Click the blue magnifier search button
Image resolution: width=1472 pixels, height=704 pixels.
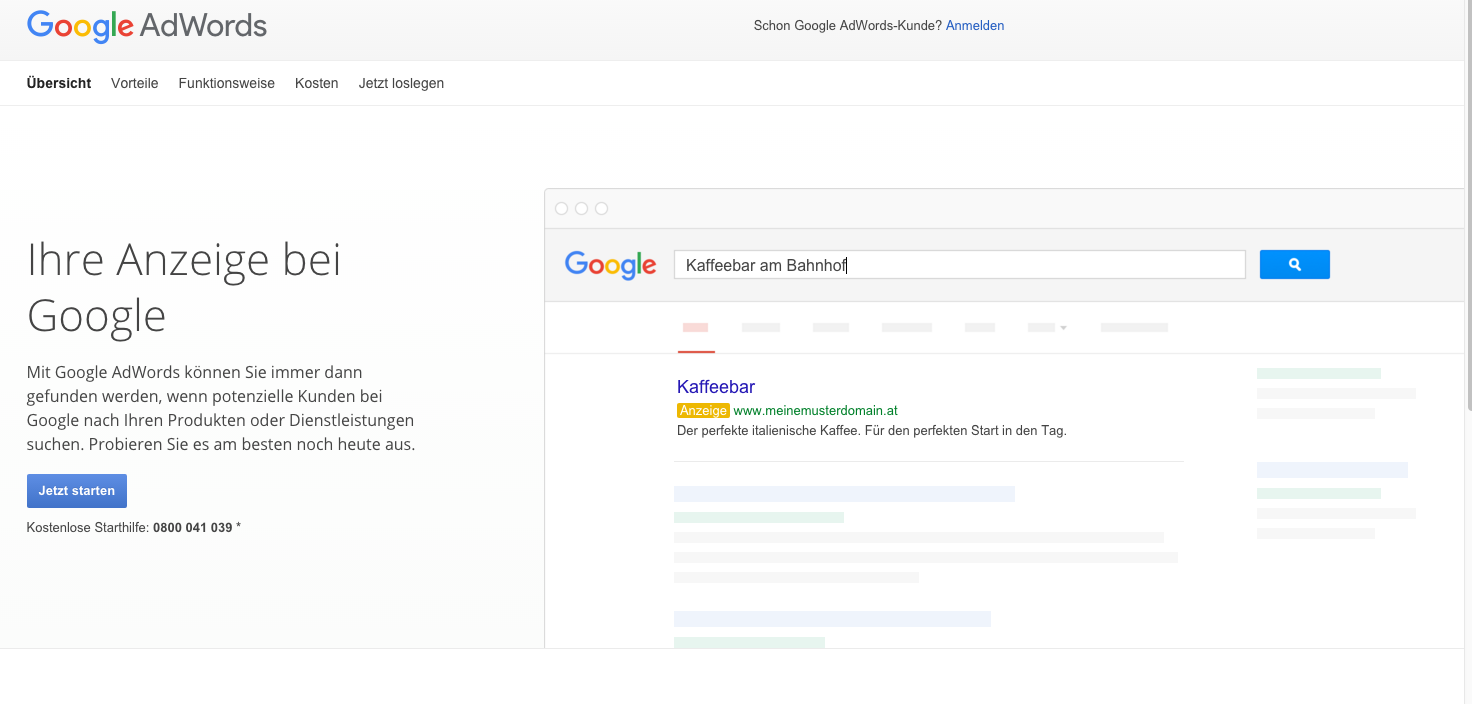[x=1295, y=264]
